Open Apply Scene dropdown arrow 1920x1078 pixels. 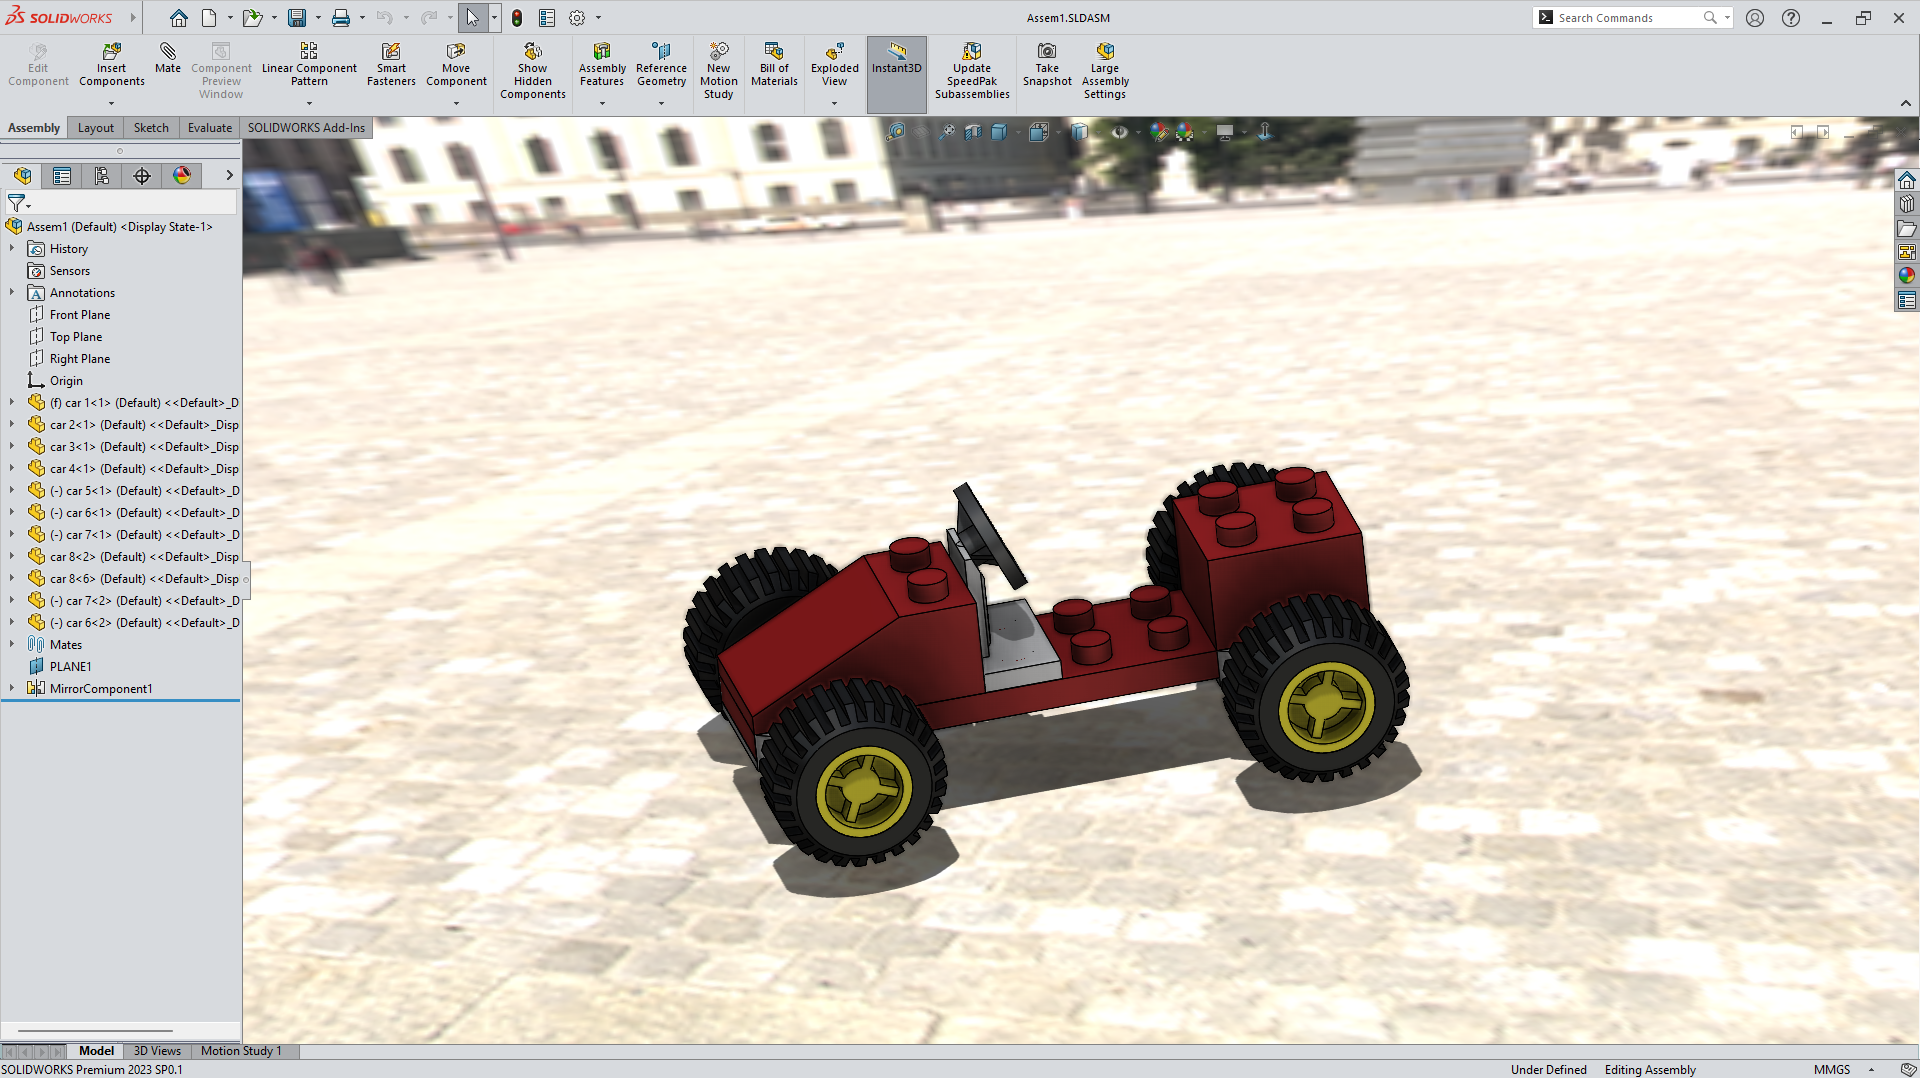pos(1204,132)
